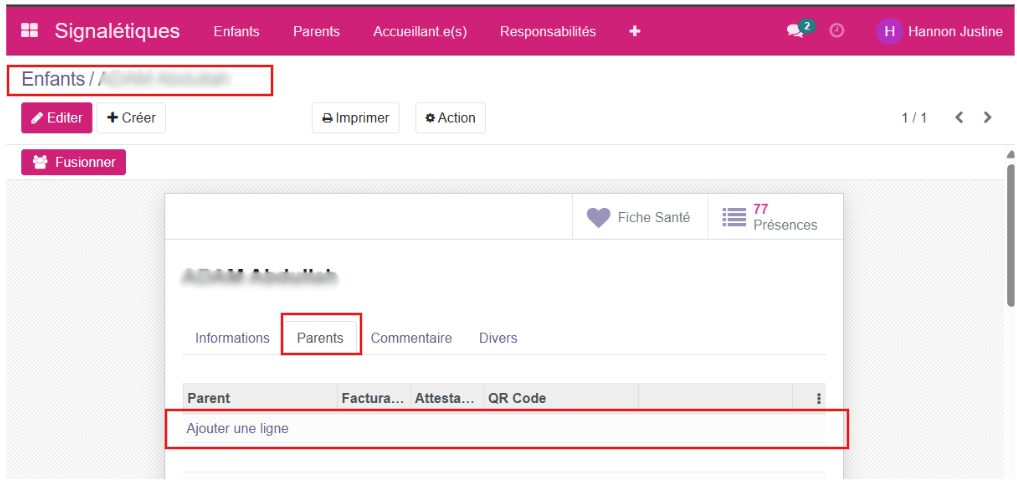Screen dimensions: 1017x485
Task: Open the apps grid menu icon
Action: click(30, 31)
